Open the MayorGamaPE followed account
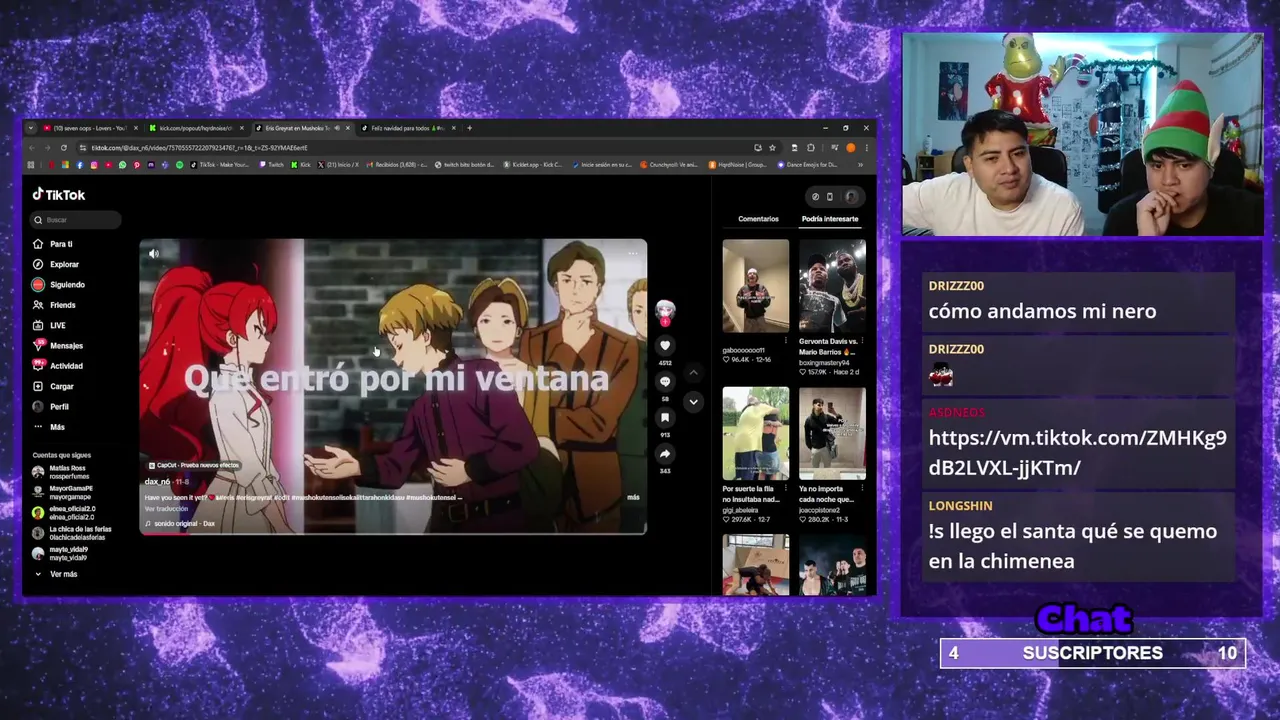 pyautogui.click(x=62, y=492)
